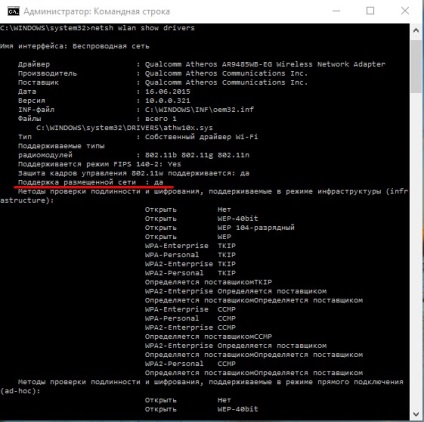424x422 pixels.
Task: Click the window title text 'Администратор: Командная строка'
Action: pos(97,12)
